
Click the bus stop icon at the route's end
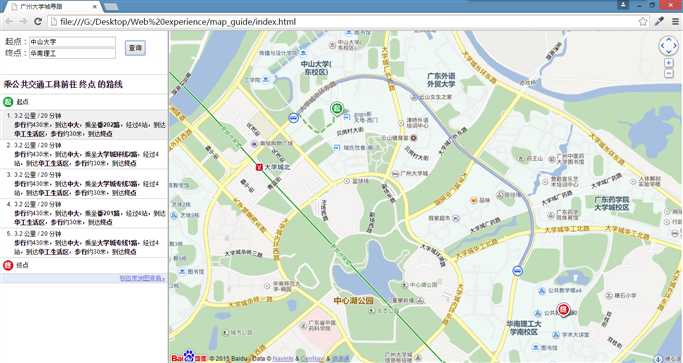coord(517,271)
